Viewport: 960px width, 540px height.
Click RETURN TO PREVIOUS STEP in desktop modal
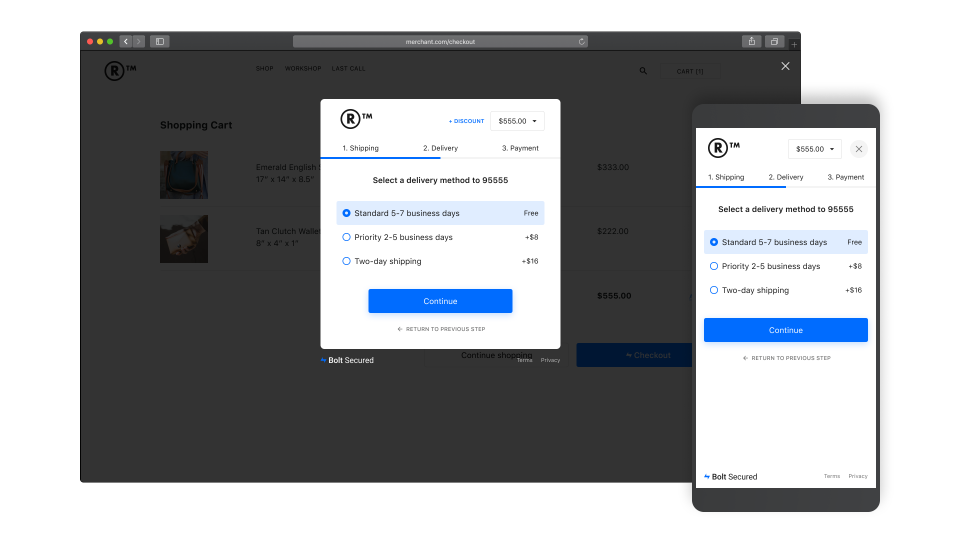click(x=441, y=329)
